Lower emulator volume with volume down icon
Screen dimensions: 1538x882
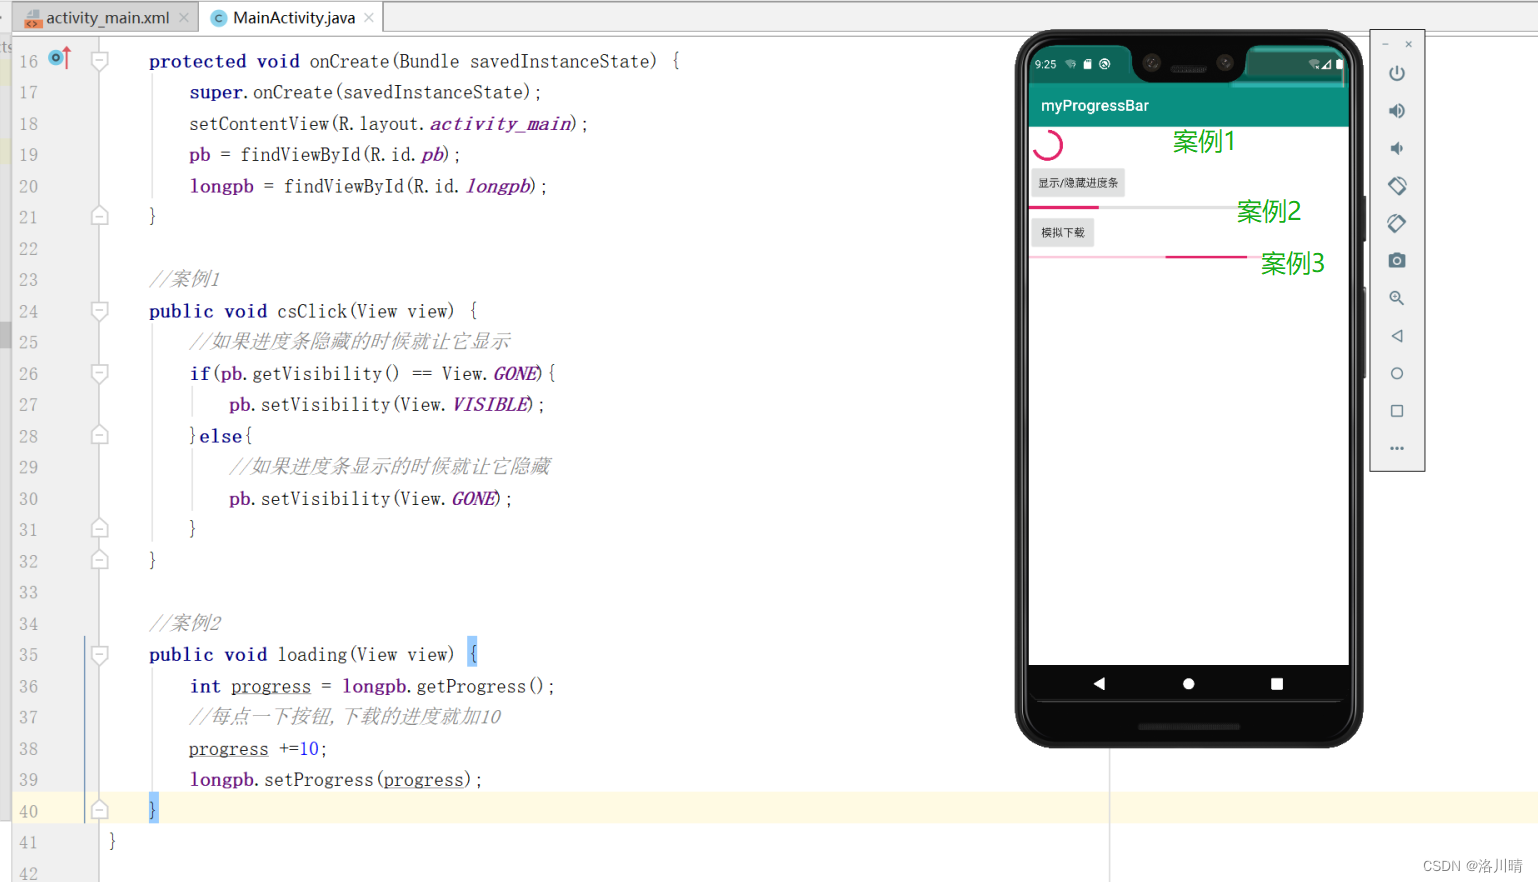(1397, 147)
